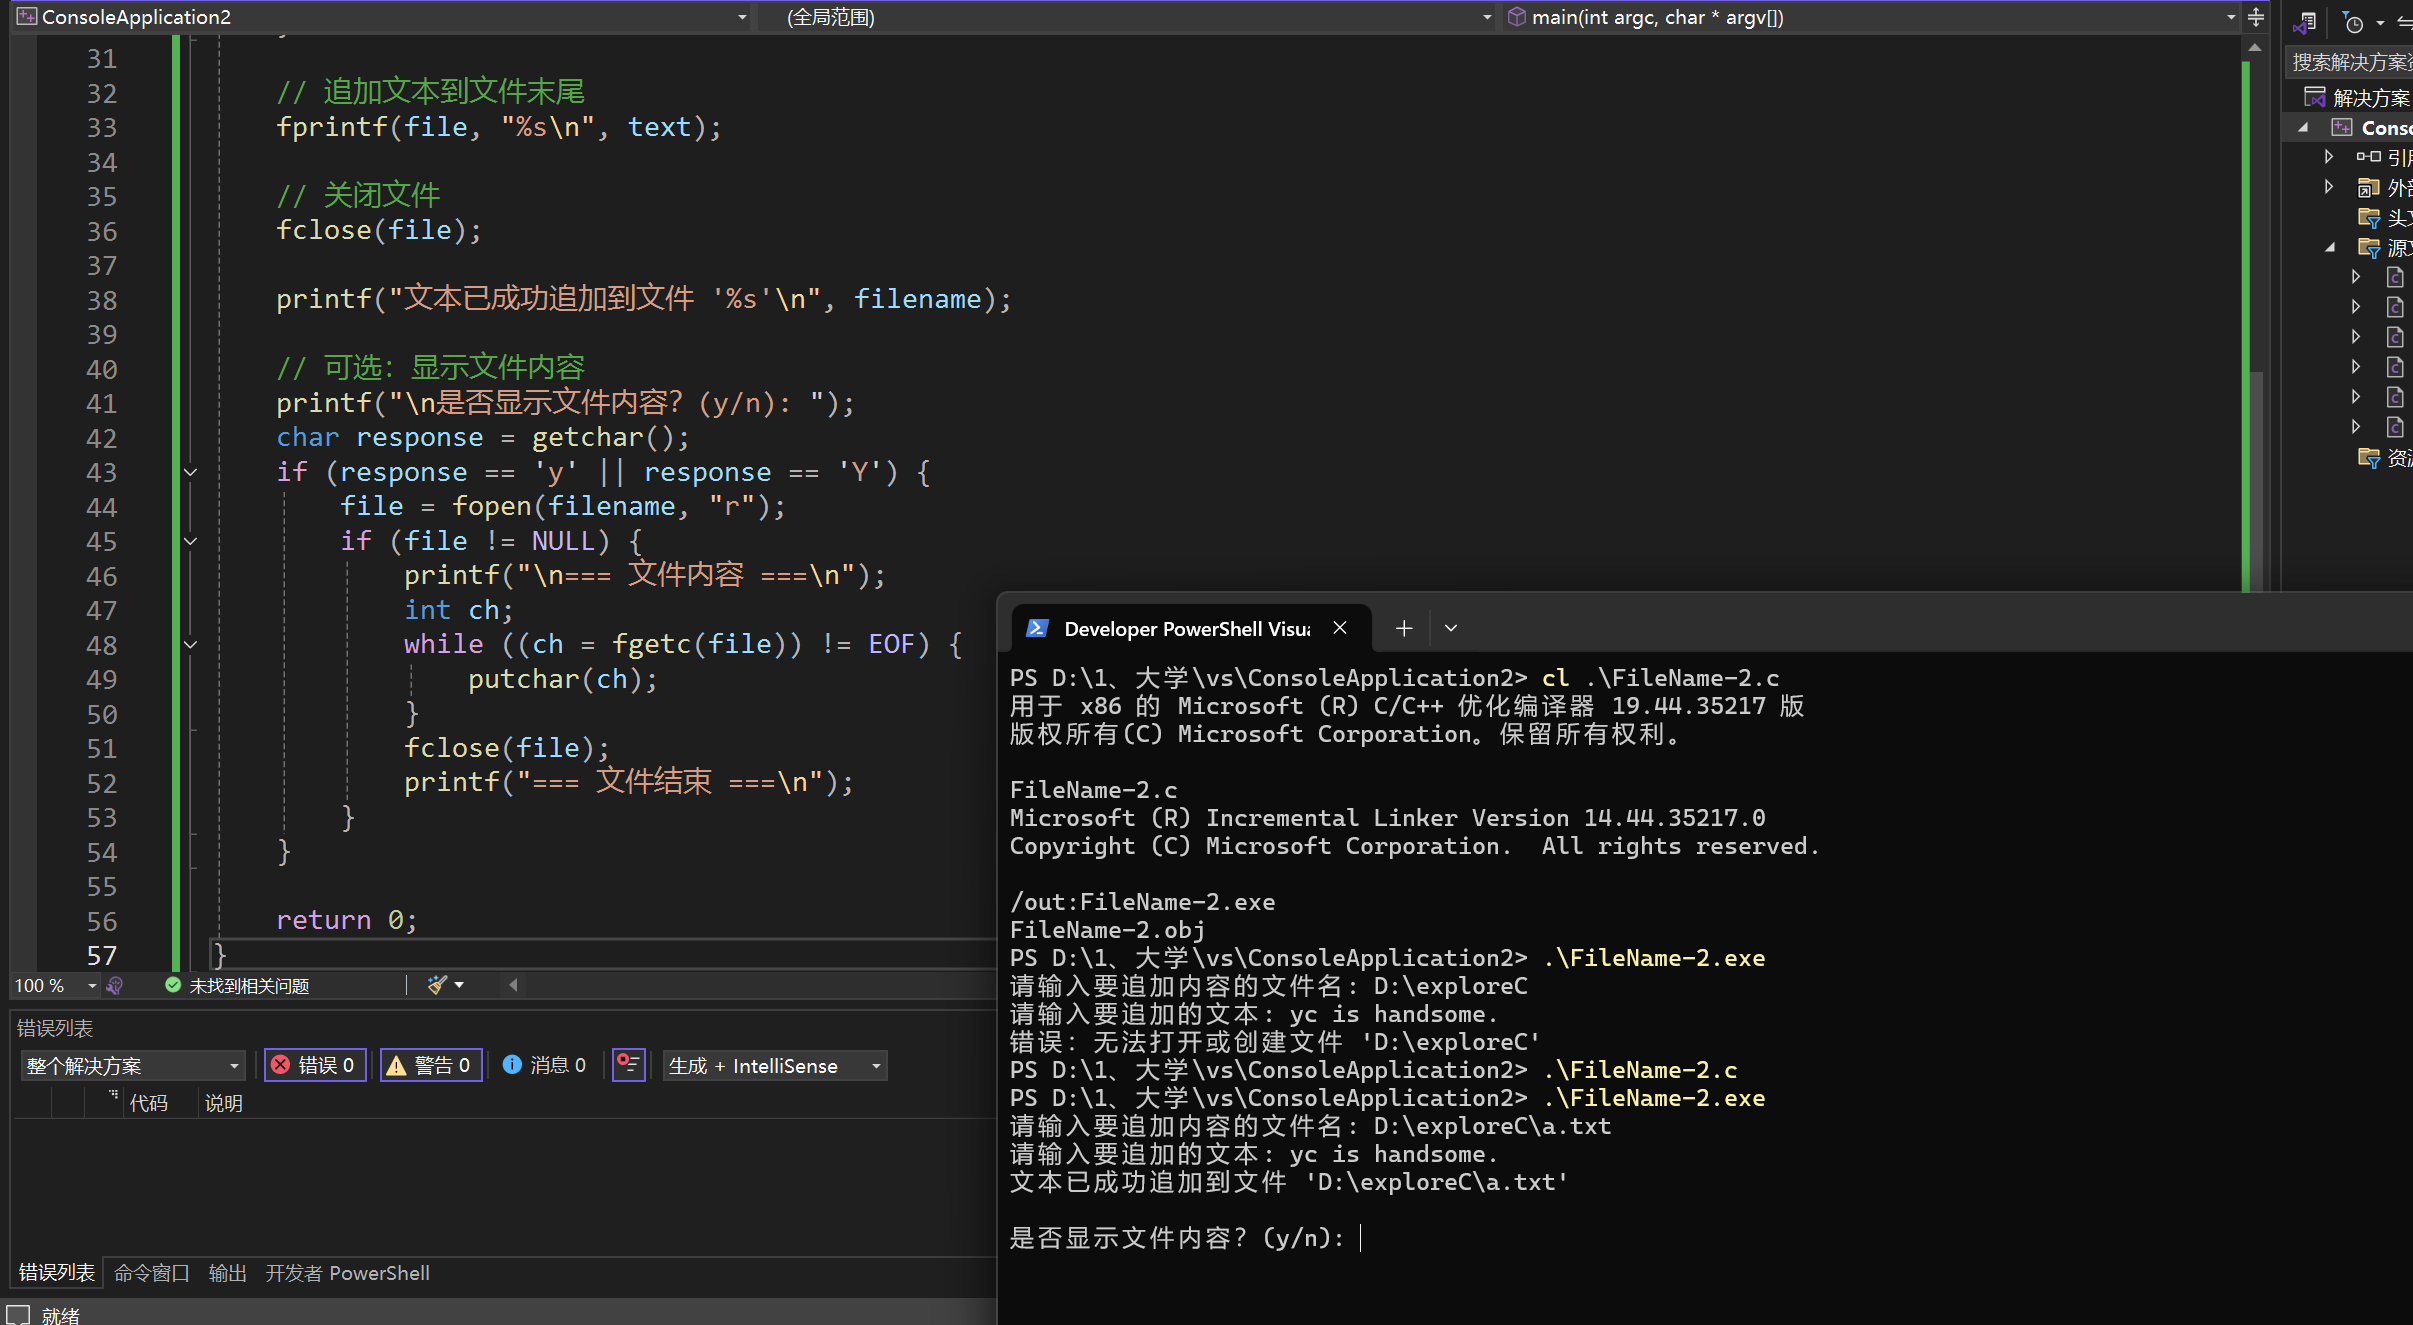Click the solution view switch icon in Solution Explorer
The width and height of the screenshot is (2413, 1325).
click(x=2306, y=22)
